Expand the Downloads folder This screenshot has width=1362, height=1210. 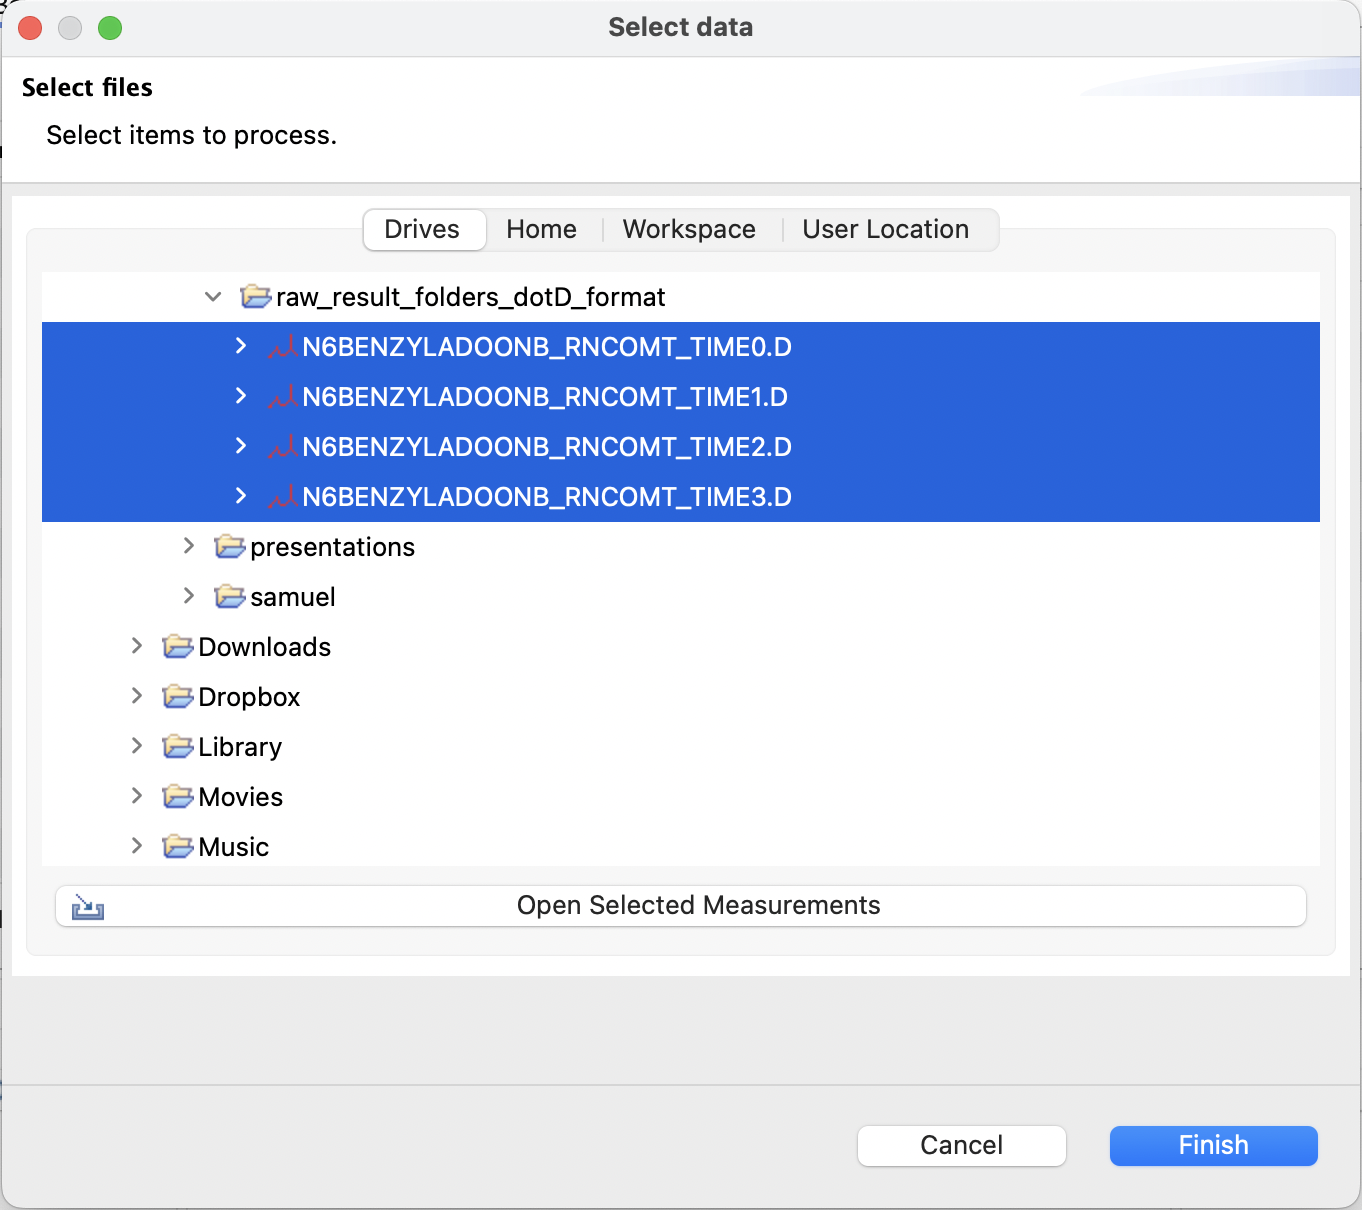click(x=136, y=646)
